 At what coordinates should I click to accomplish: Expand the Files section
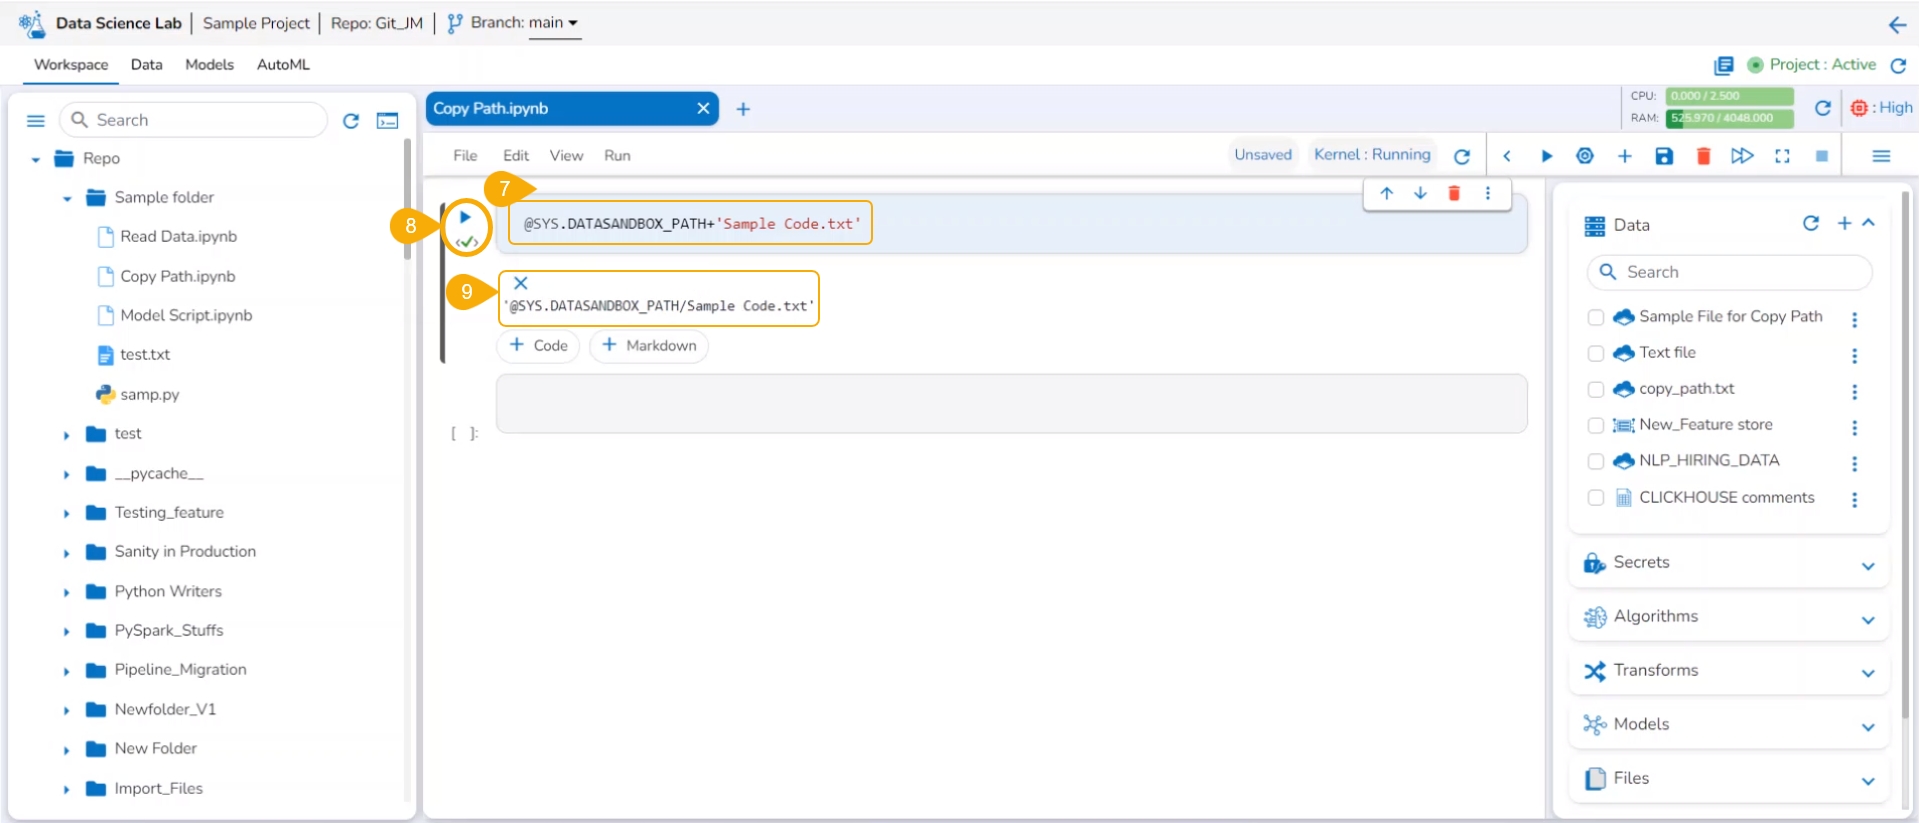pos(1868,782)
